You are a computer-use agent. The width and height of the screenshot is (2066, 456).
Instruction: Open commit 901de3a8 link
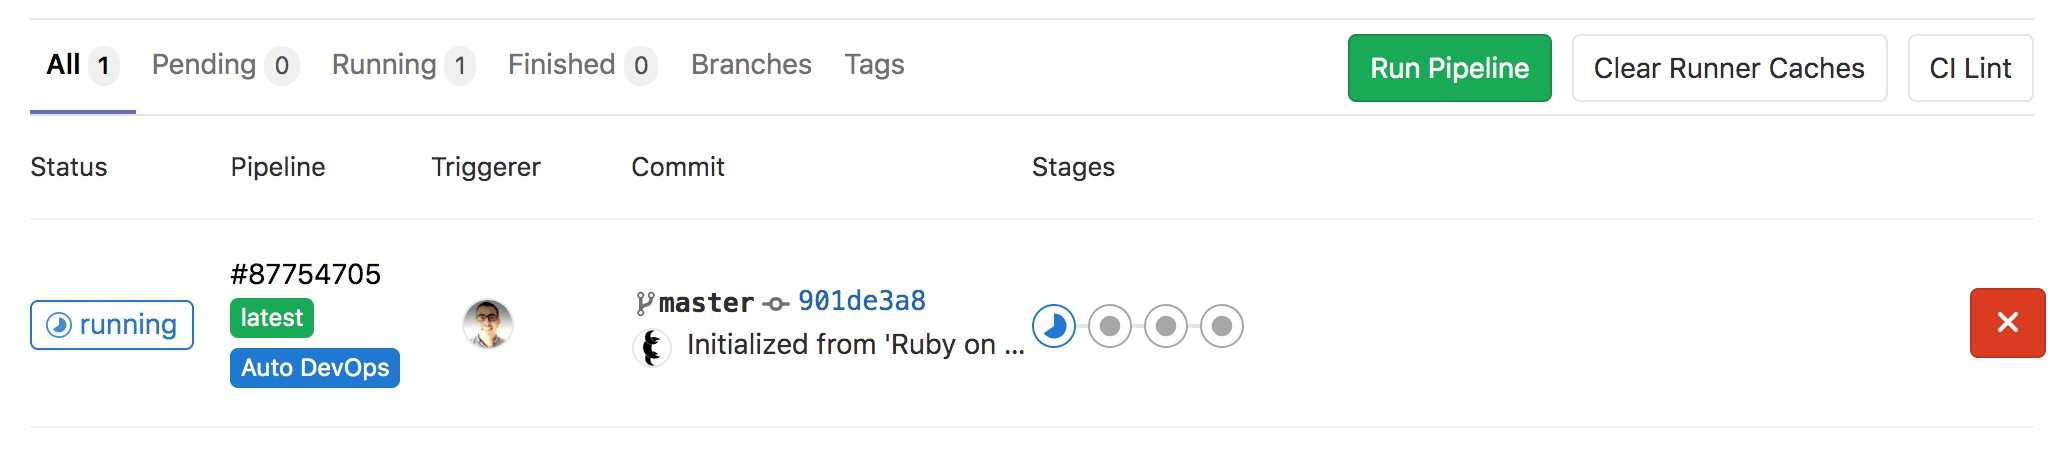point(862,301)
